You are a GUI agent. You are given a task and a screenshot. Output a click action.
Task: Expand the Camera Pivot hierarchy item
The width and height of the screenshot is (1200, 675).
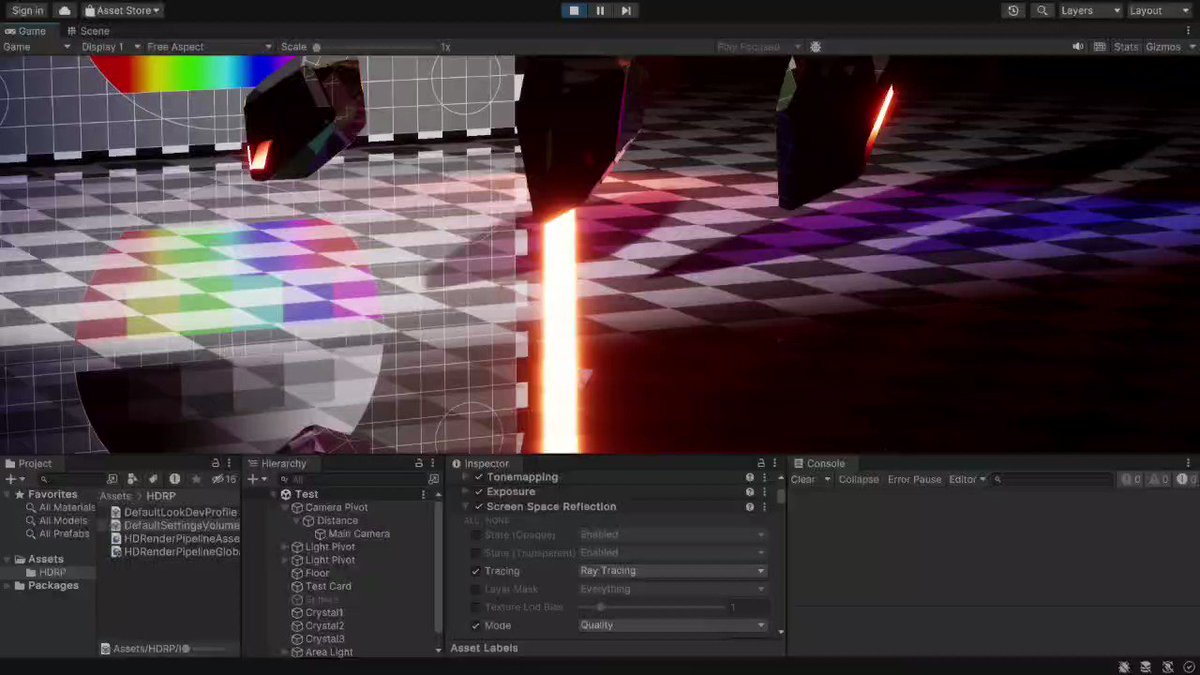286,507
